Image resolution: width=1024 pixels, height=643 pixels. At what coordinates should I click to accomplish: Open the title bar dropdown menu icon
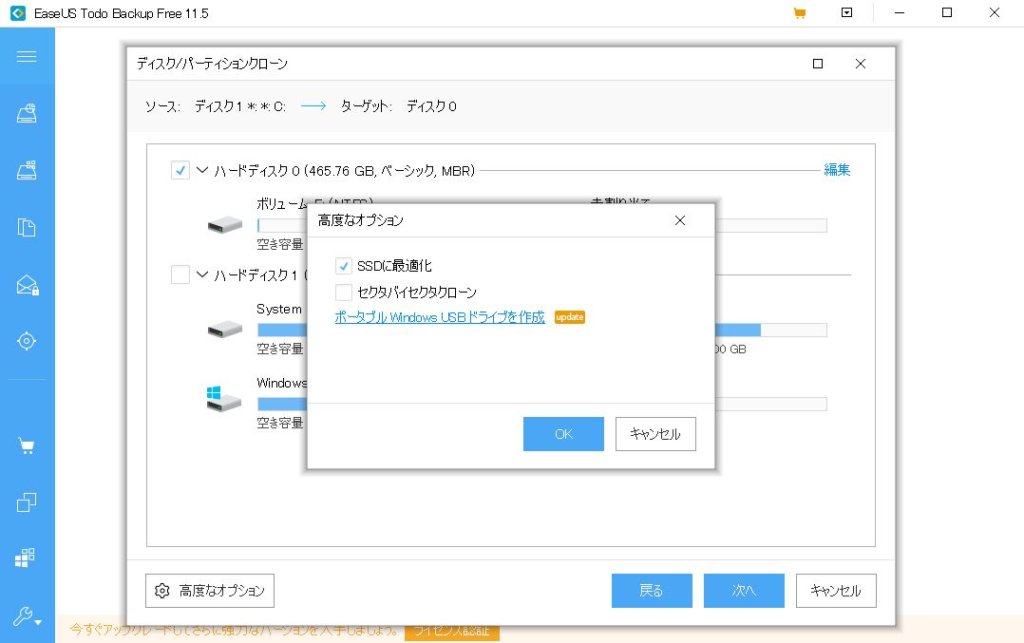click(846, 12)
